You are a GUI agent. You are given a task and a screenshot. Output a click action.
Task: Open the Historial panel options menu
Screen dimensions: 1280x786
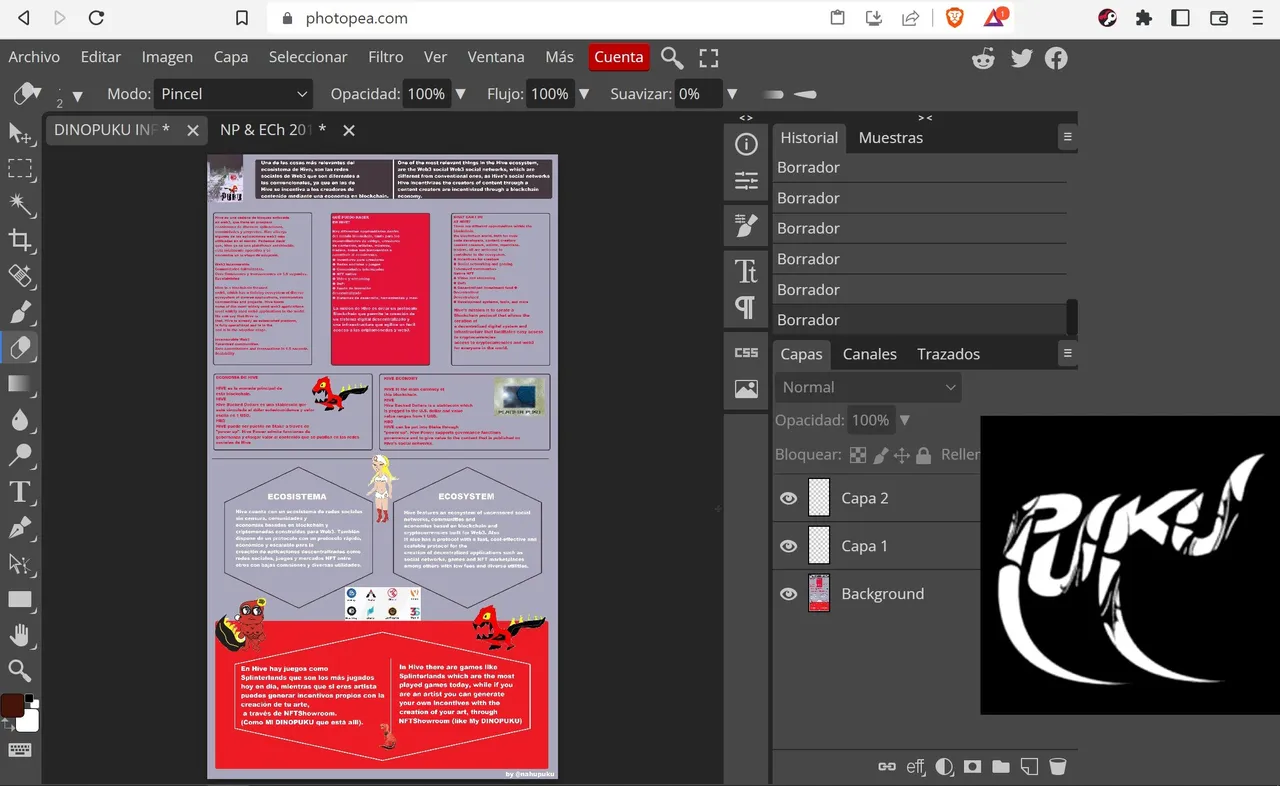(1067, 137)
